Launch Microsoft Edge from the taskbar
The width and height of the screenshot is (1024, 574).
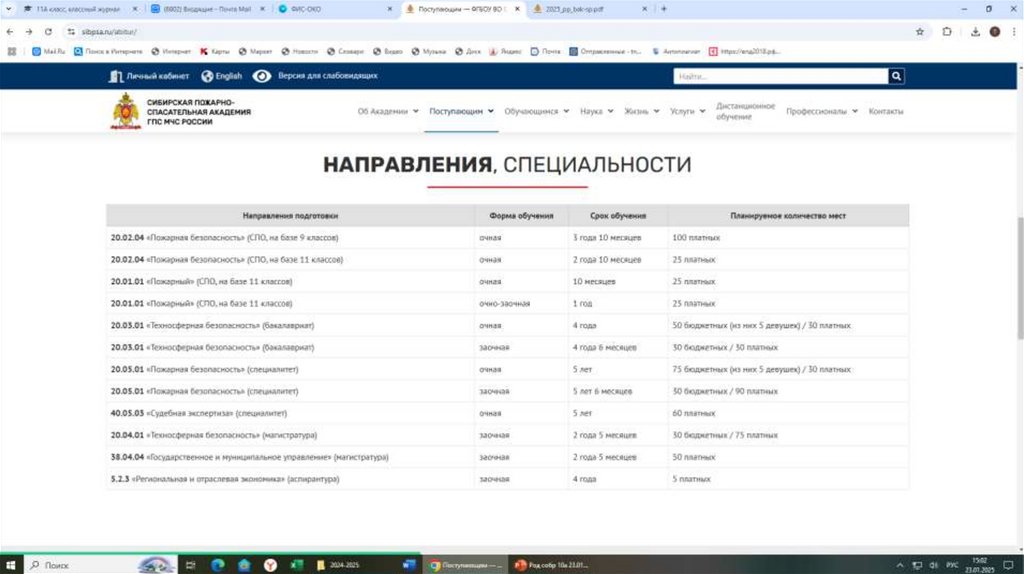point(217,565)
